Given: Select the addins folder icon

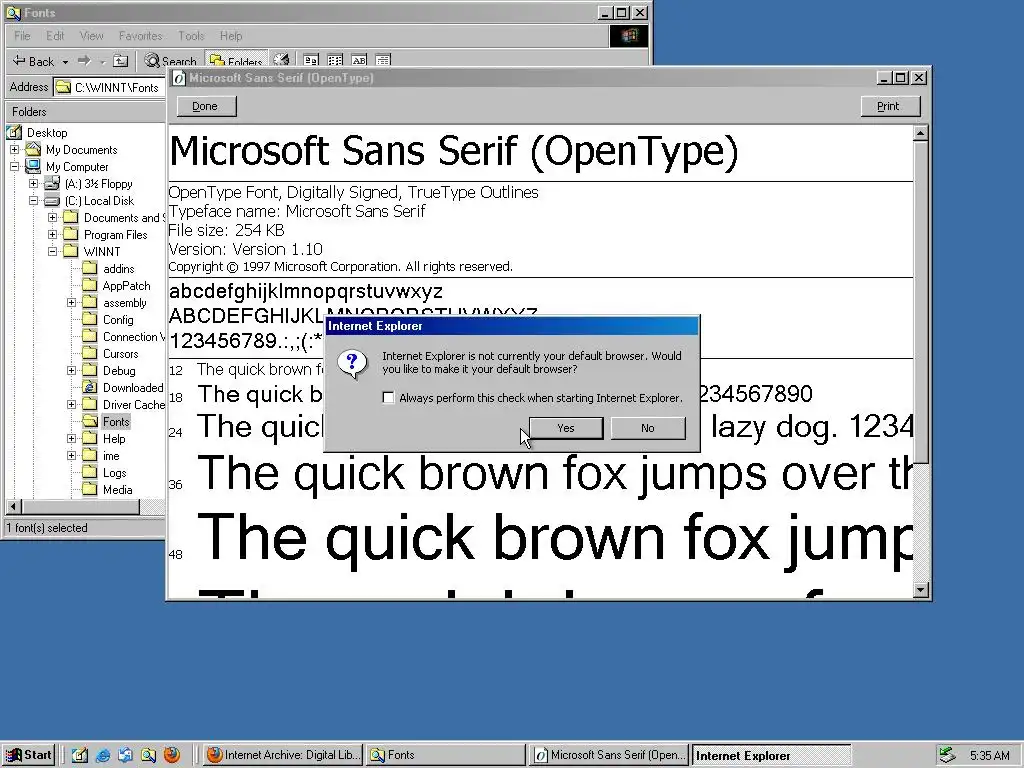Looking at the screenshot, I should (90, 268).
